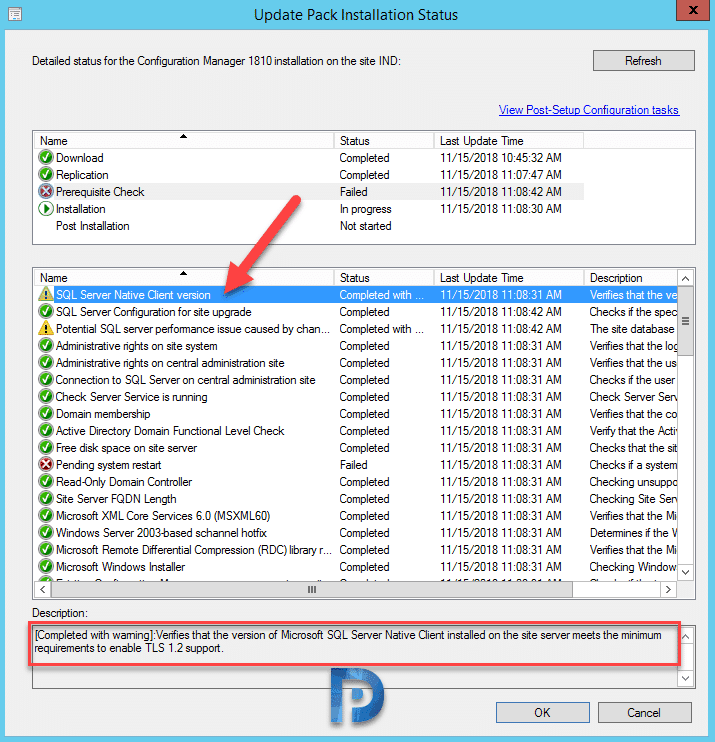Select the Site Server FQDN Length row text

tap(116, 499)
